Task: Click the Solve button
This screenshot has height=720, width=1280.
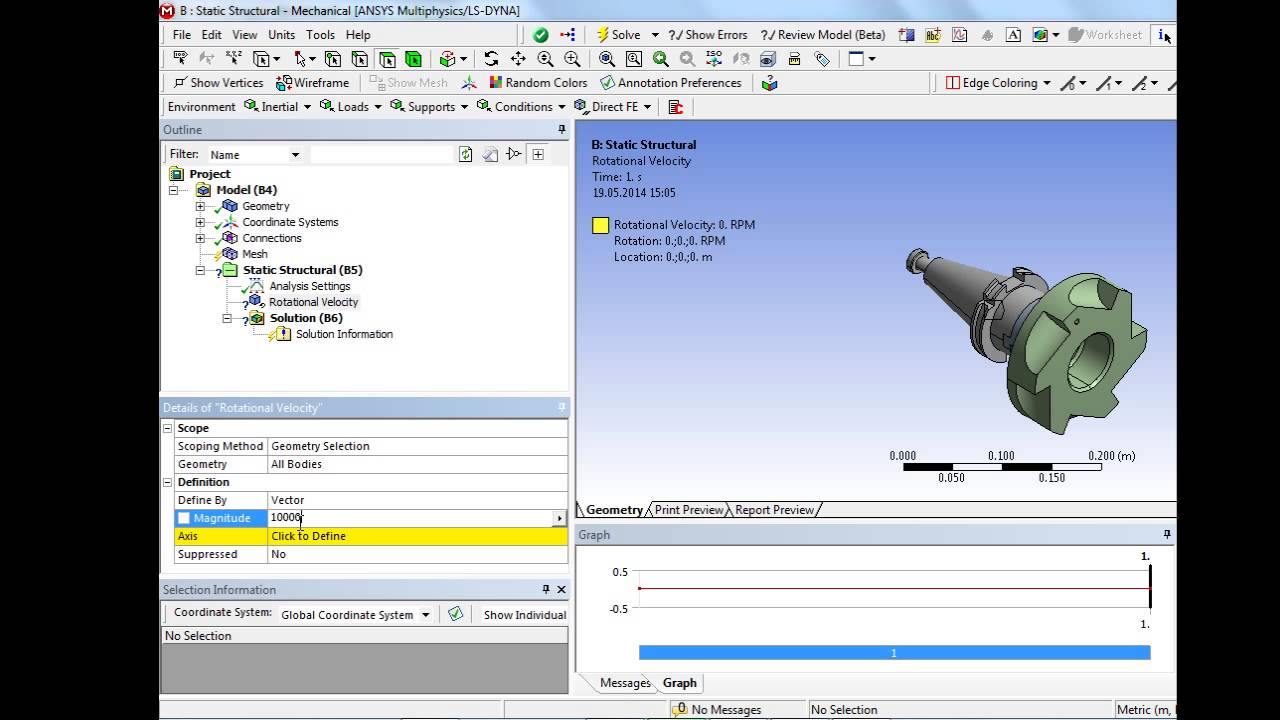Action: (619, 35)
